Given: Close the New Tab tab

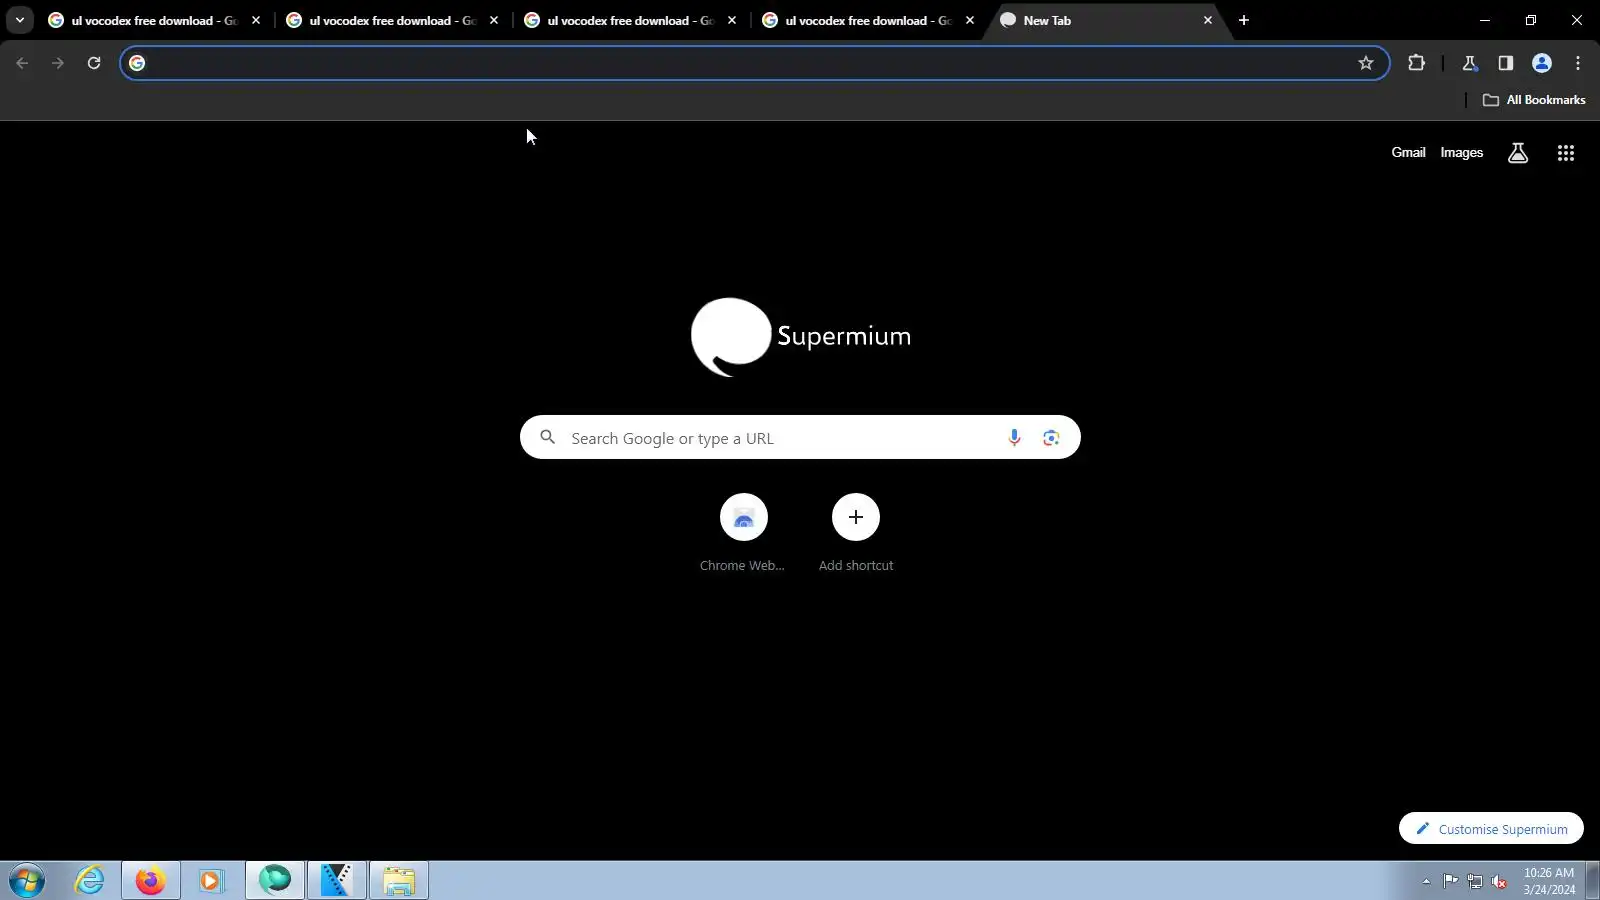Looking at the screenshot, I should point(1208,20).
